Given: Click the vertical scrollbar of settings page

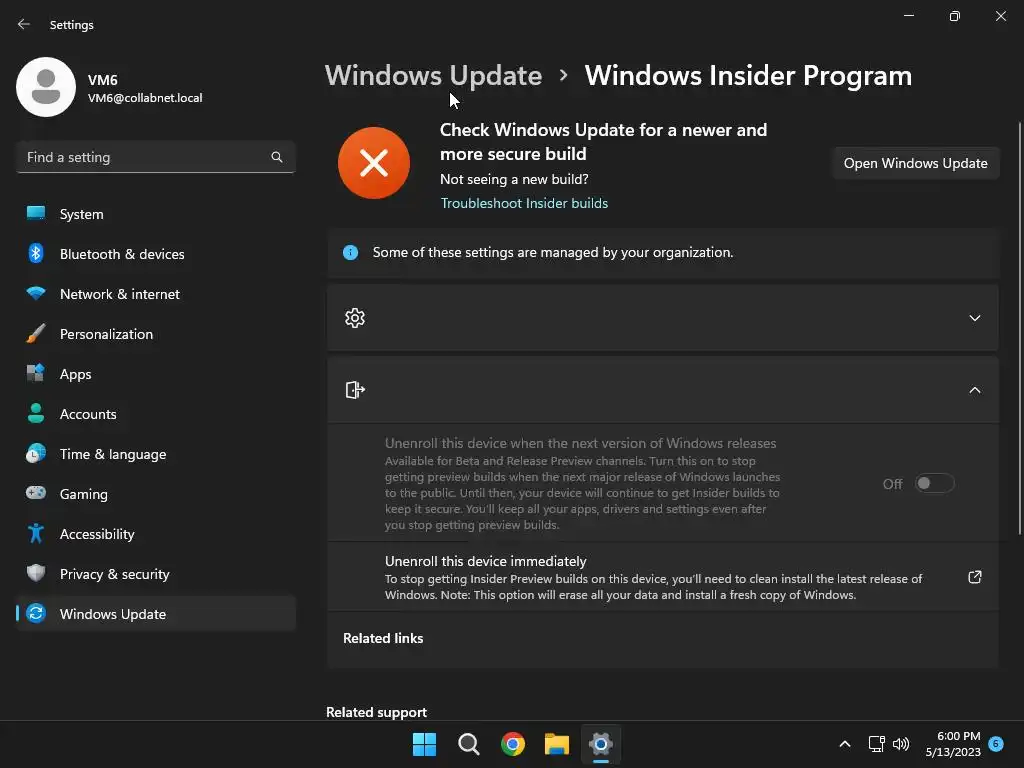Looking at the screenshot, I should point(1019,328).
